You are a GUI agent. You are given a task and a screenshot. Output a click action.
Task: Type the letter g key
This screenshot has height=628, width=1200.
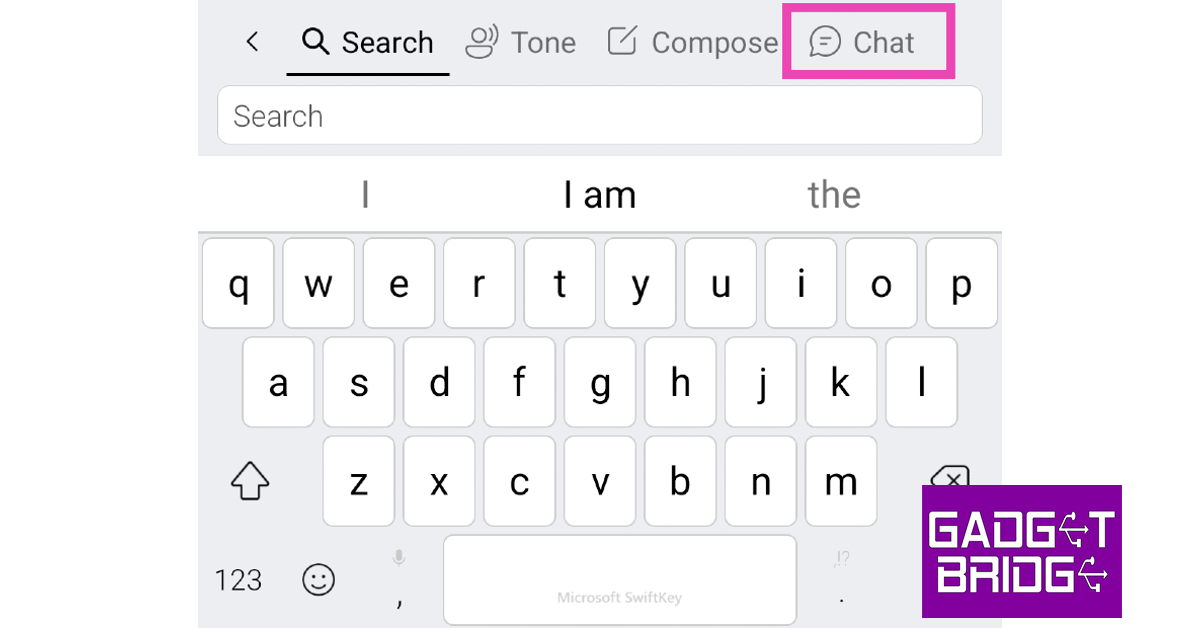[x=600, y=383]
